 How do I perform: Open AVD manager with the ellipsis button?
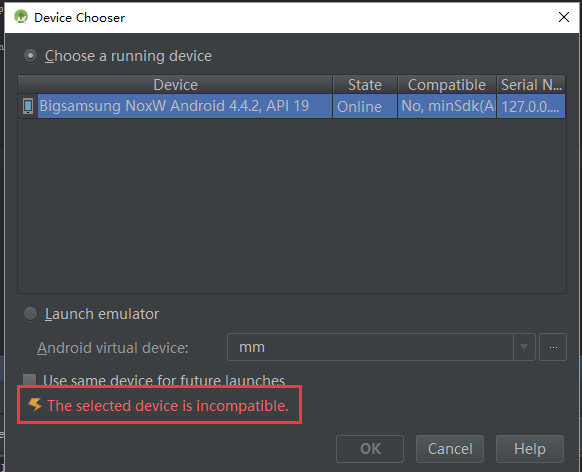click(553, 347)
